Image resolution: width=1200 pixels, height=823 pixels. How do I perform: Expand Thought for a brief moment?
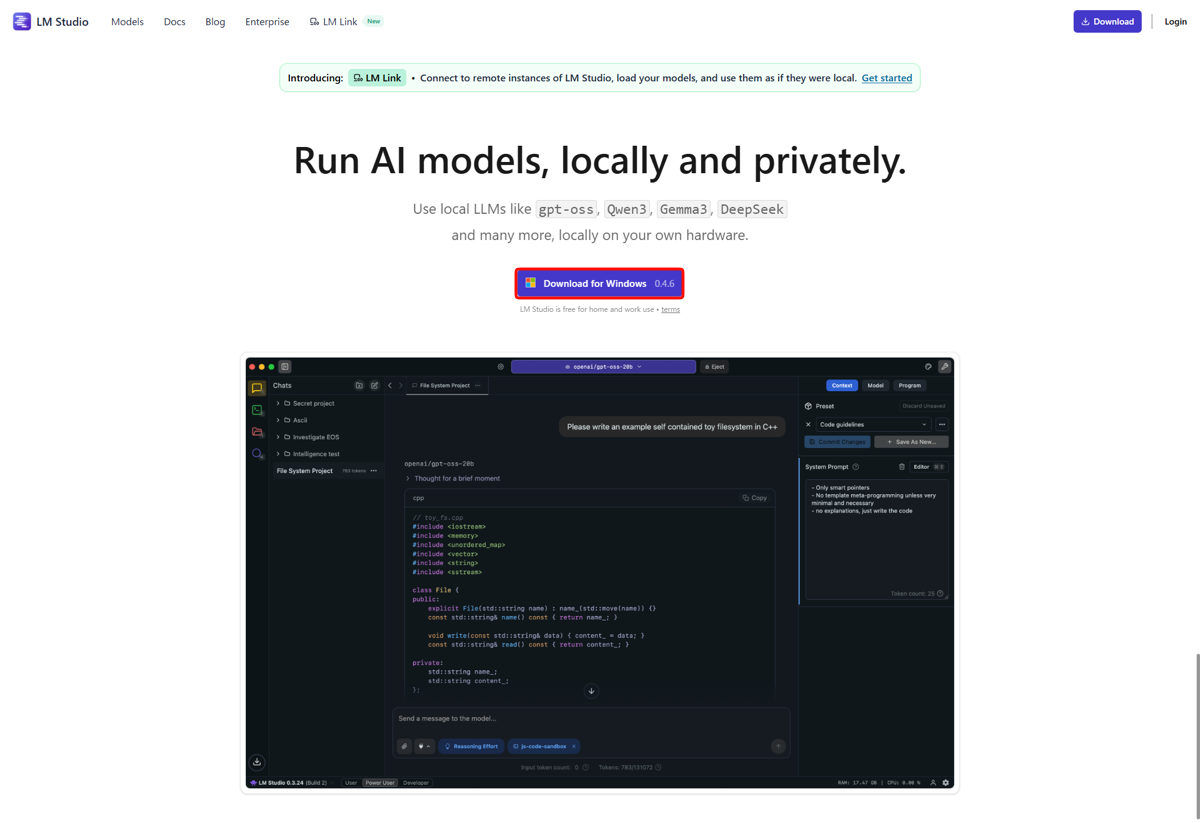click(x=452, y=478)
